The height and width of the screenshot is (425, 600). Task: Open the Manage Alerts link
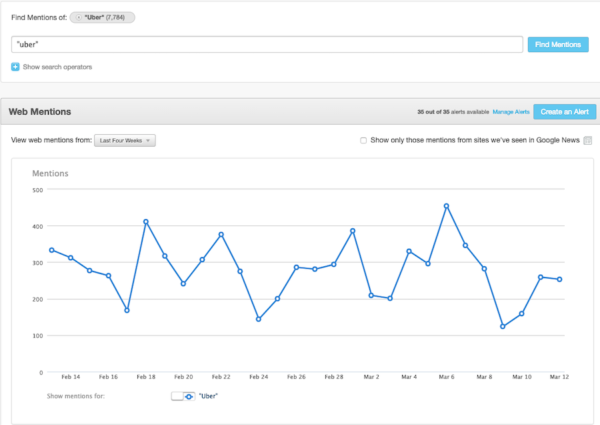pos(511,112)
